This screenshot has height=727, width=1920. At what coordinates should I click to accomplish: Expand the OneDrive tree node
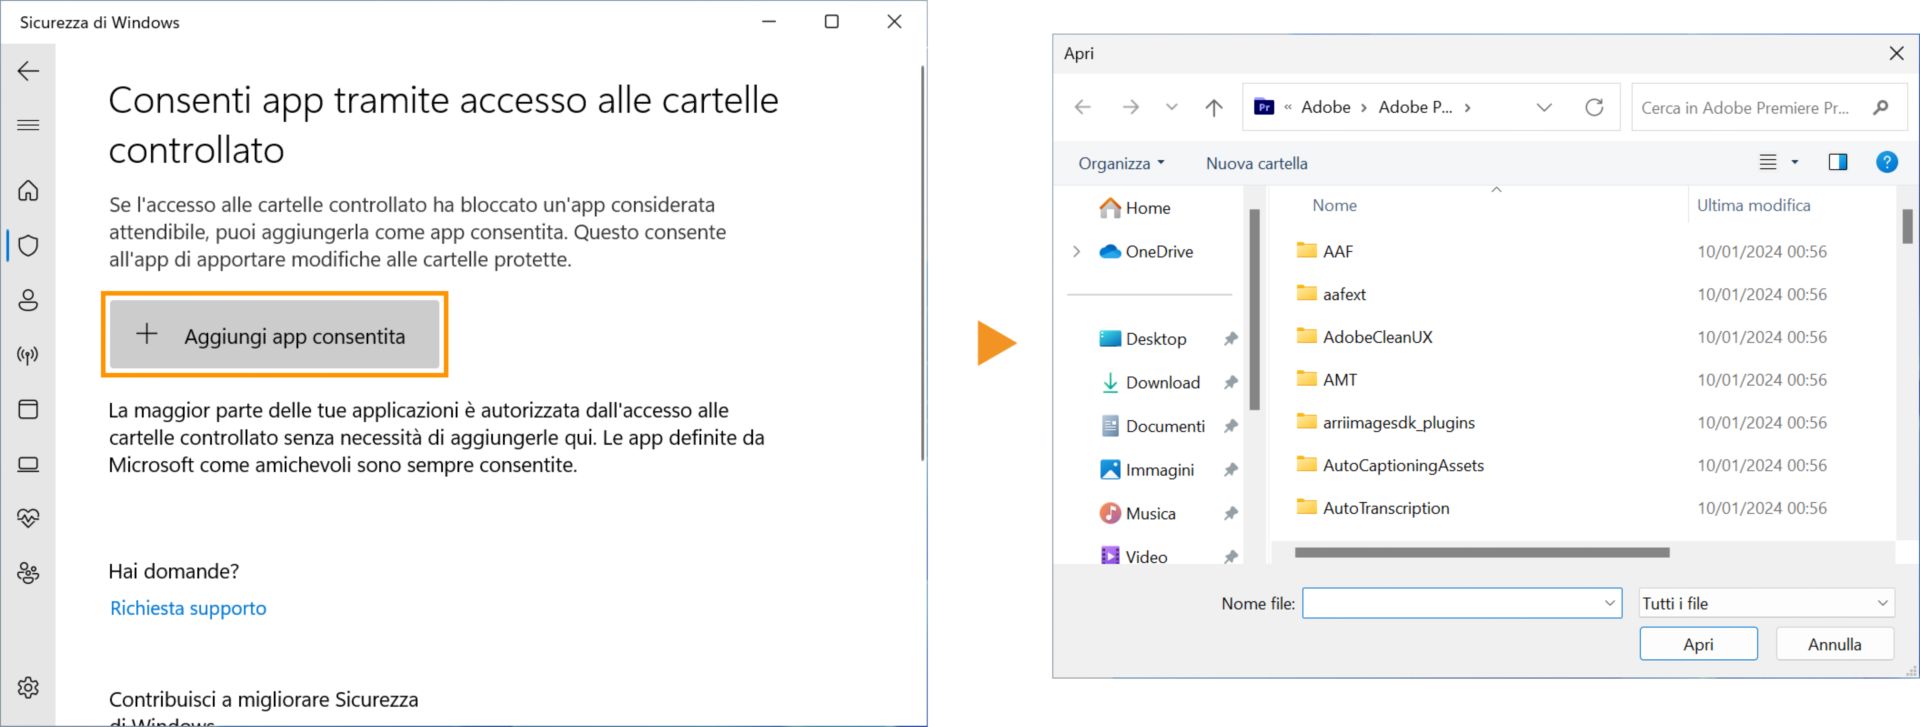click(1077, 251)
